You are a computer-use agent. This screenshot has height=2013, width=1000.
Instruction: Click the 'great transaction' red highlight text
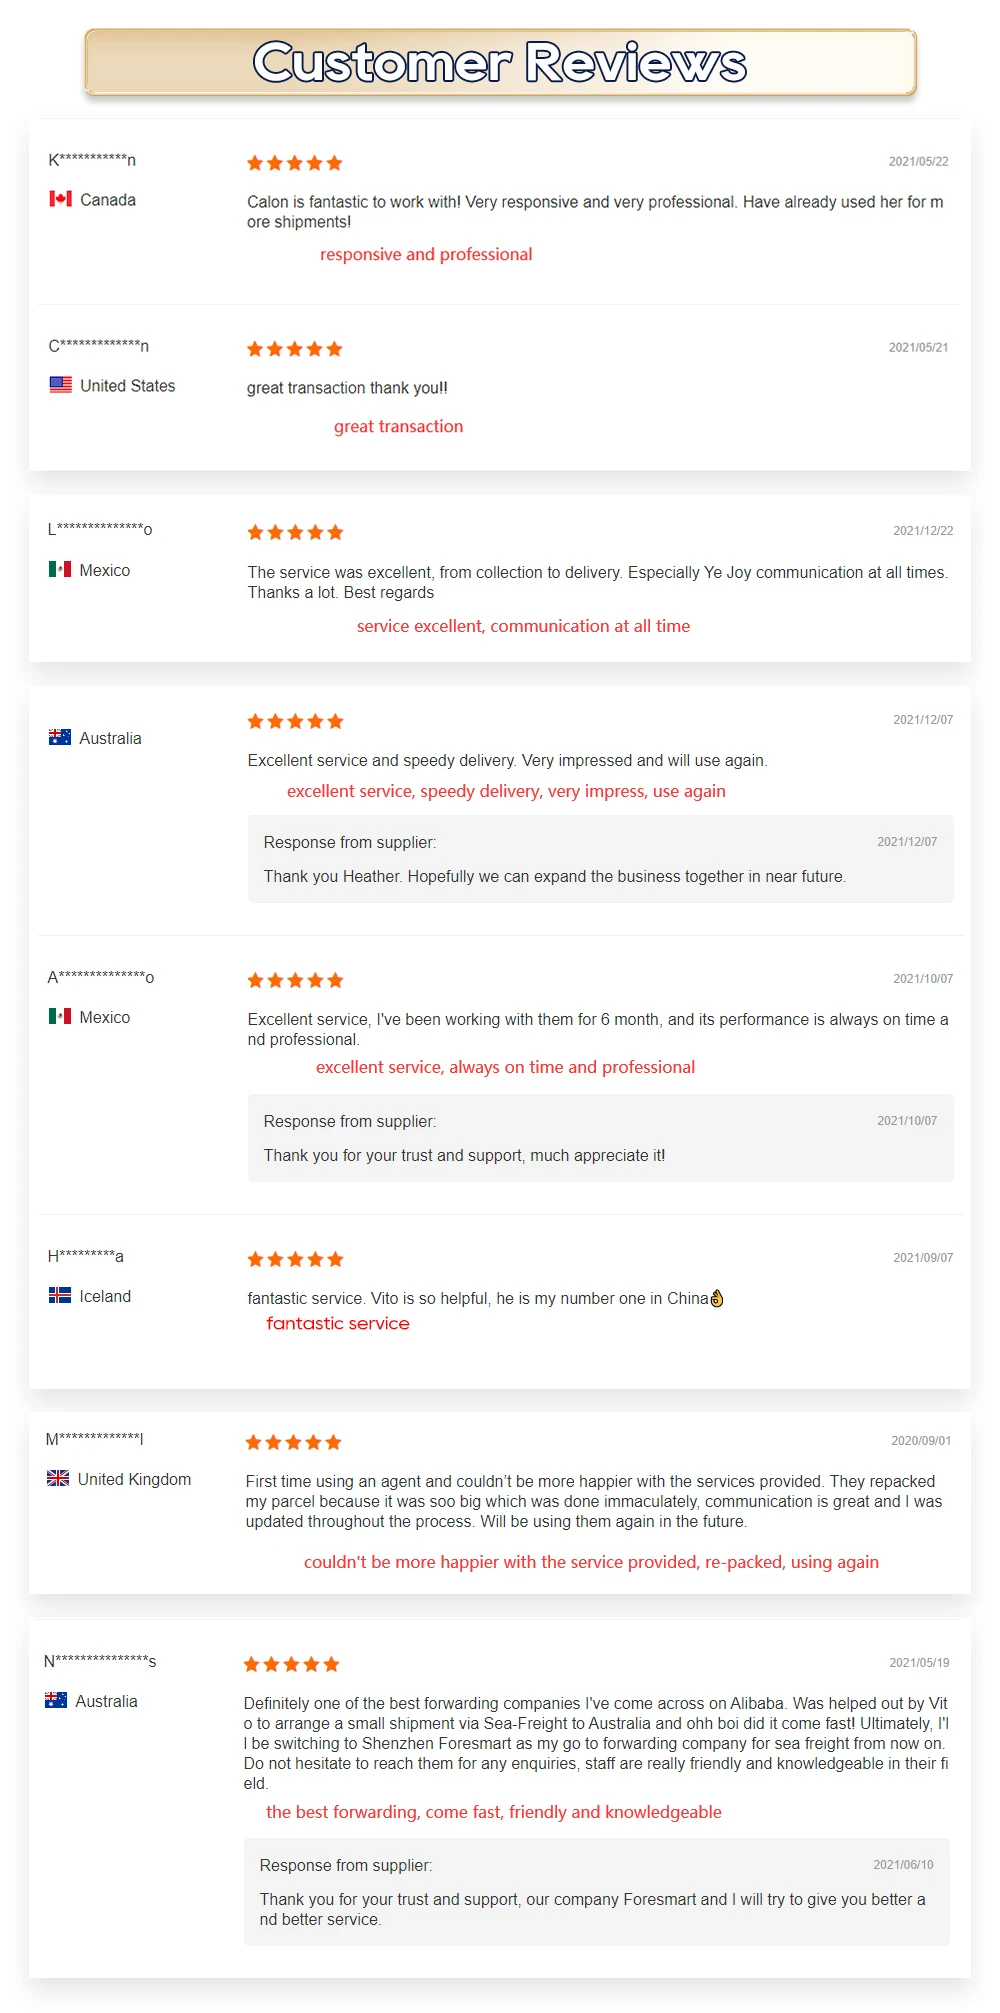pyautogui.click(x=398, y=426)
